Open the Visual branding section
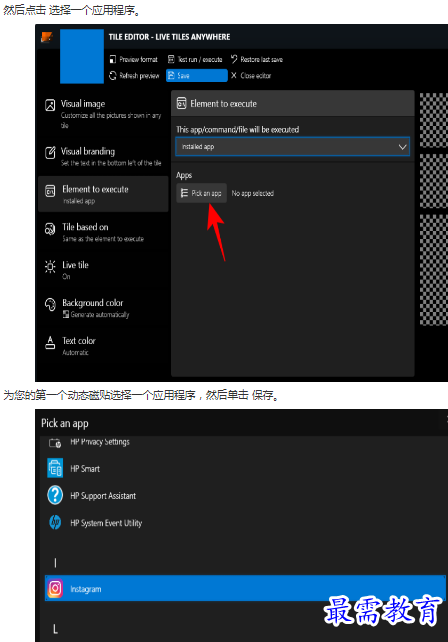Viewport: 448px width, 642px height. pyautogui.click(x=103, y=156)
